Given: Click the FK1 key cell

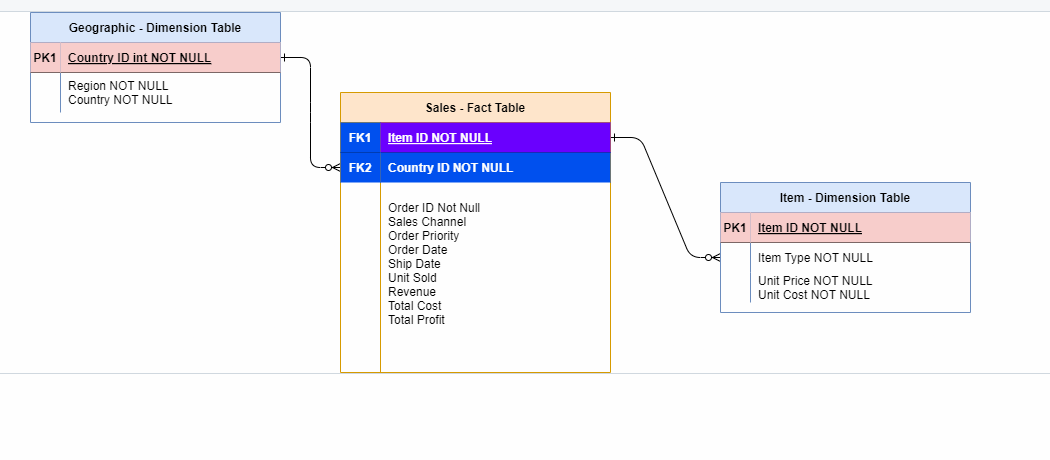Looking at the screenshot, I should coord(360,138).
